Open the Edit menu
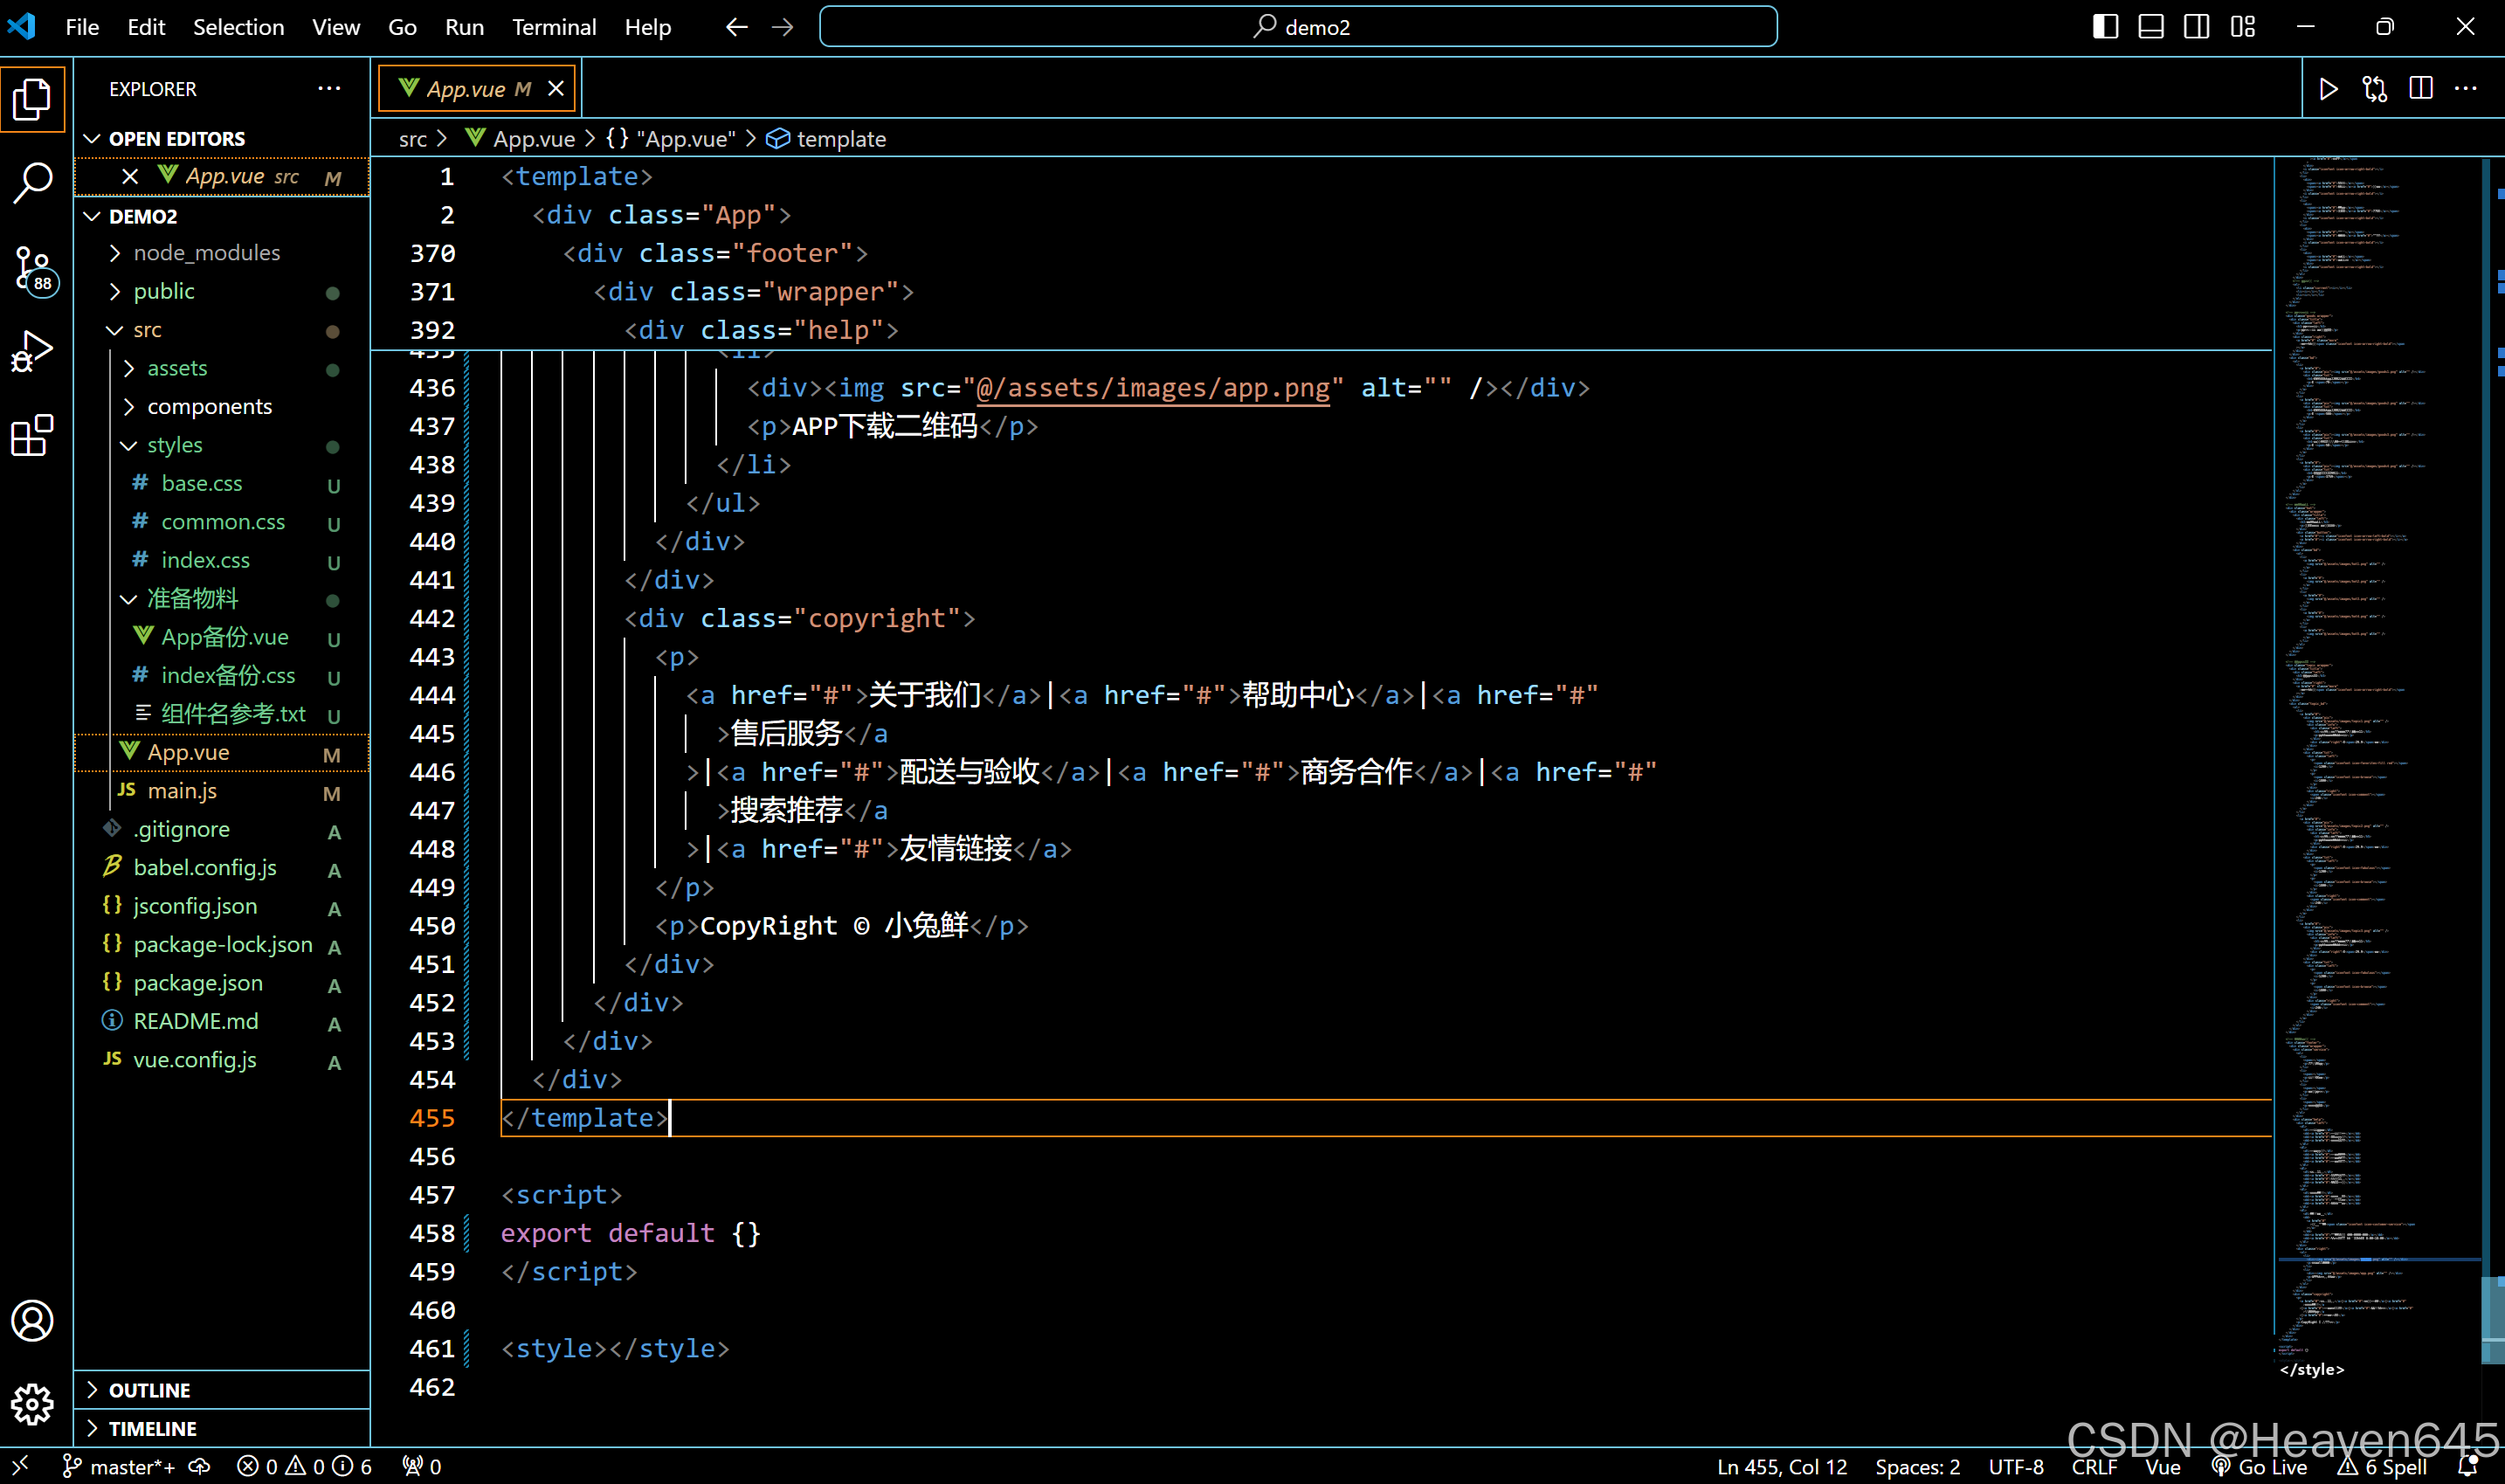Screen dimensions: 2505x1484 click(x=146, y=27)
